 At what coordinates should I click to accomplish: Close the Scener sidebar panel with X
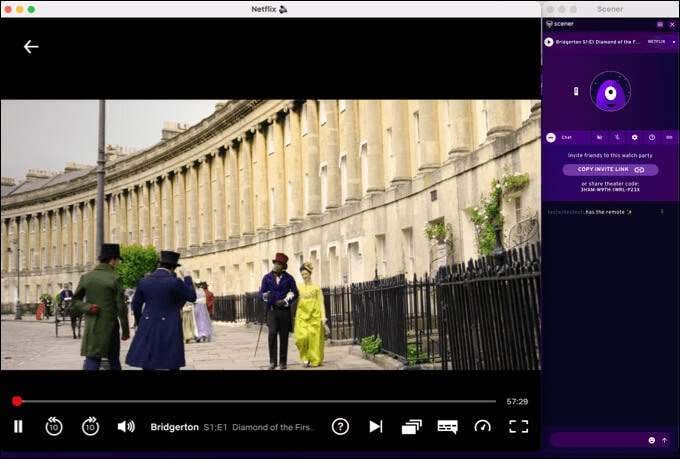(x=672, y=25)
